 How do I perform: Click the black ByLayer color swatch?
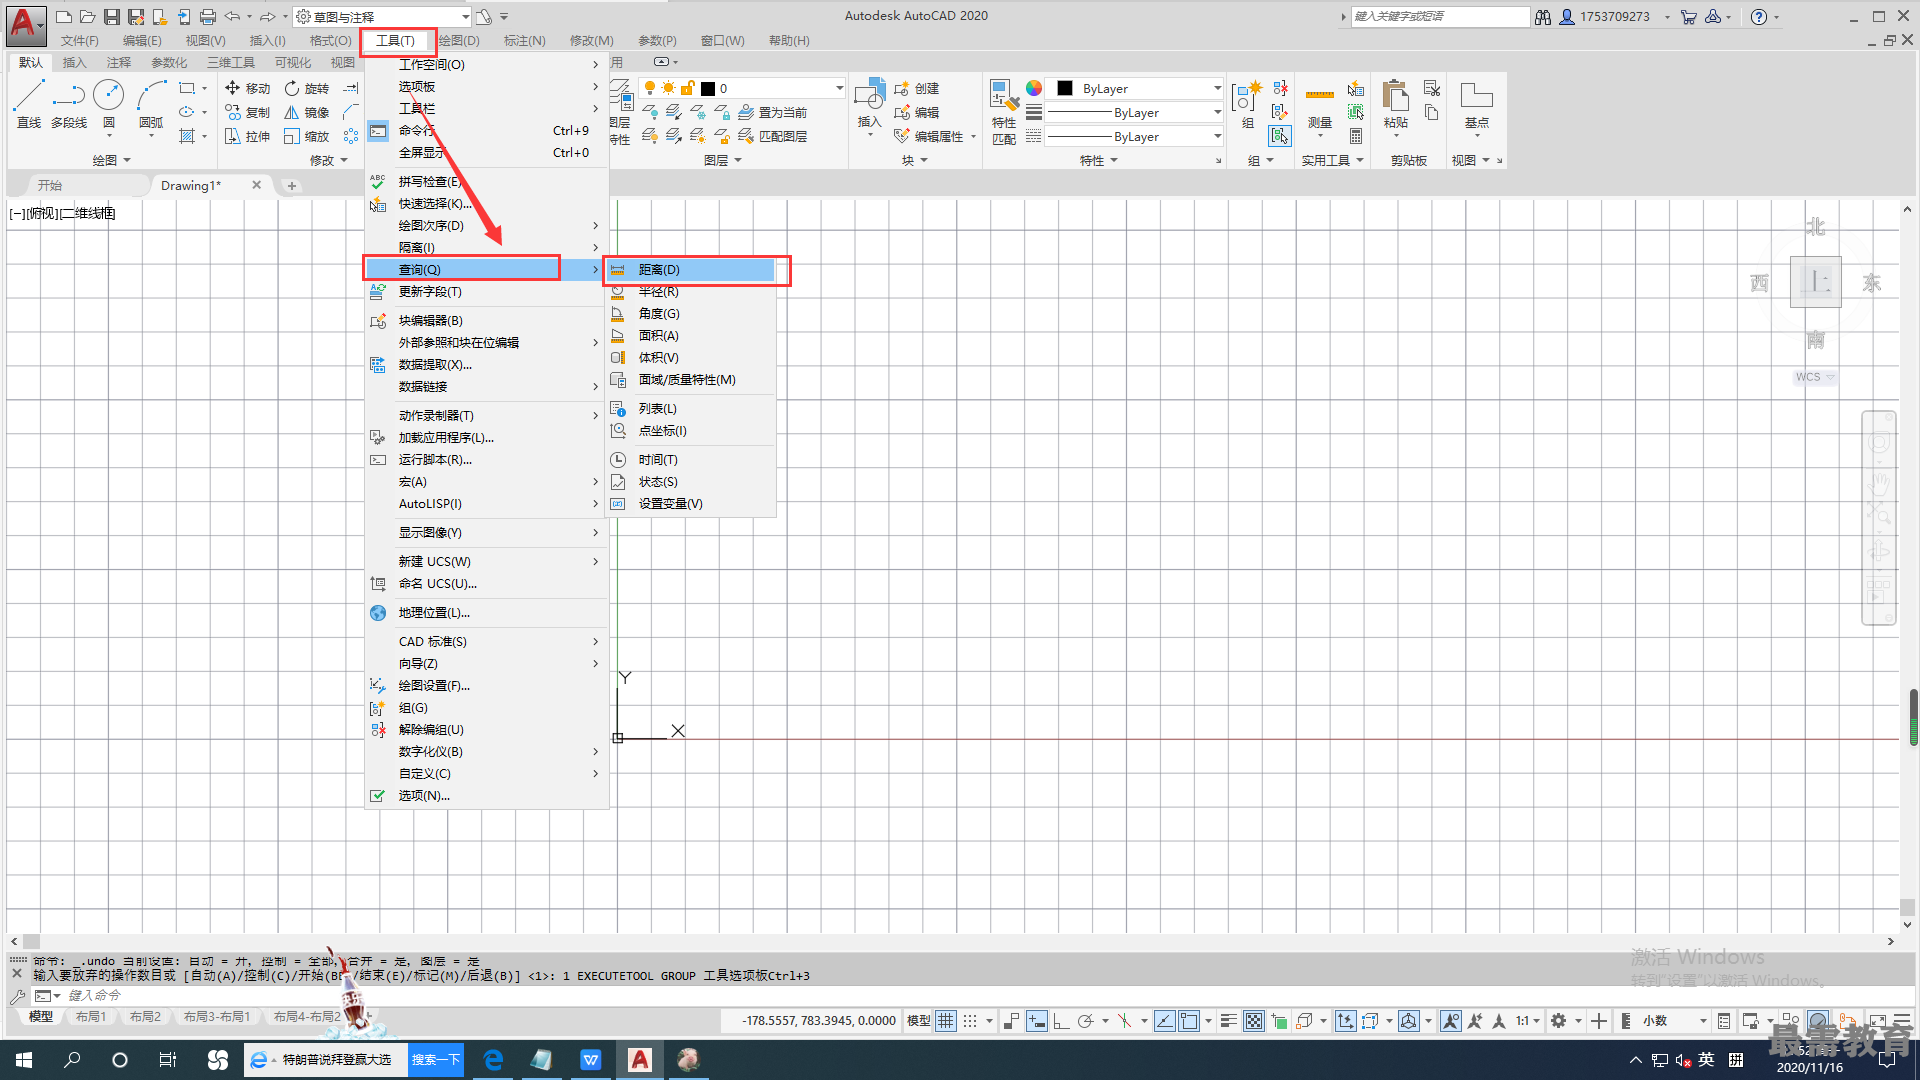pos(1065,88)
